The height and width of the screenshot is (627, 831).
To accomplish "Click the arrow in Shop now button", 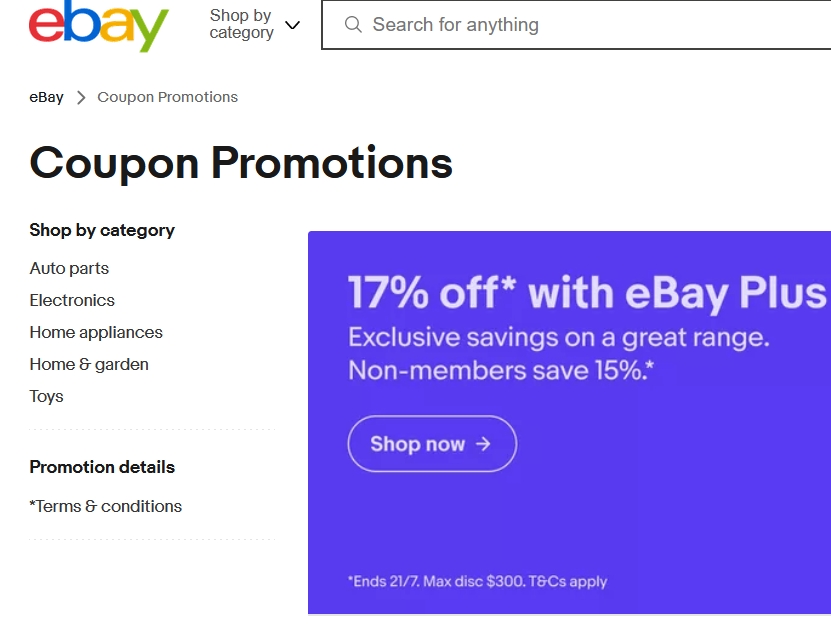I will 483,444.
